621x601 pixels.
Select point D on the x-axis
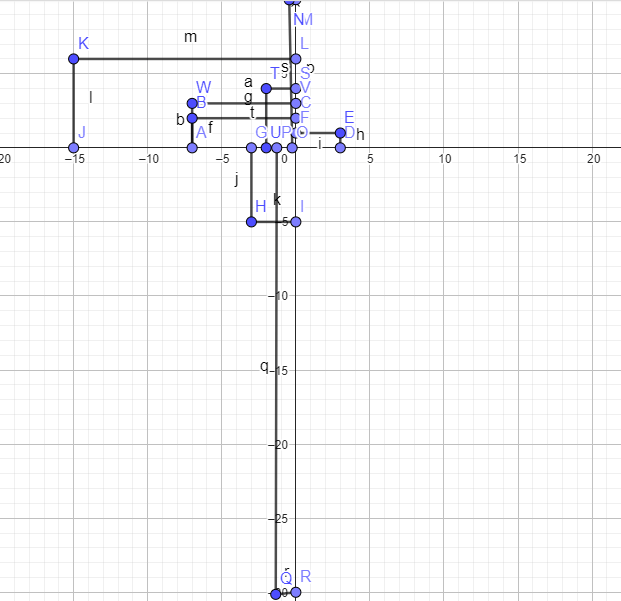coord(340,148)
